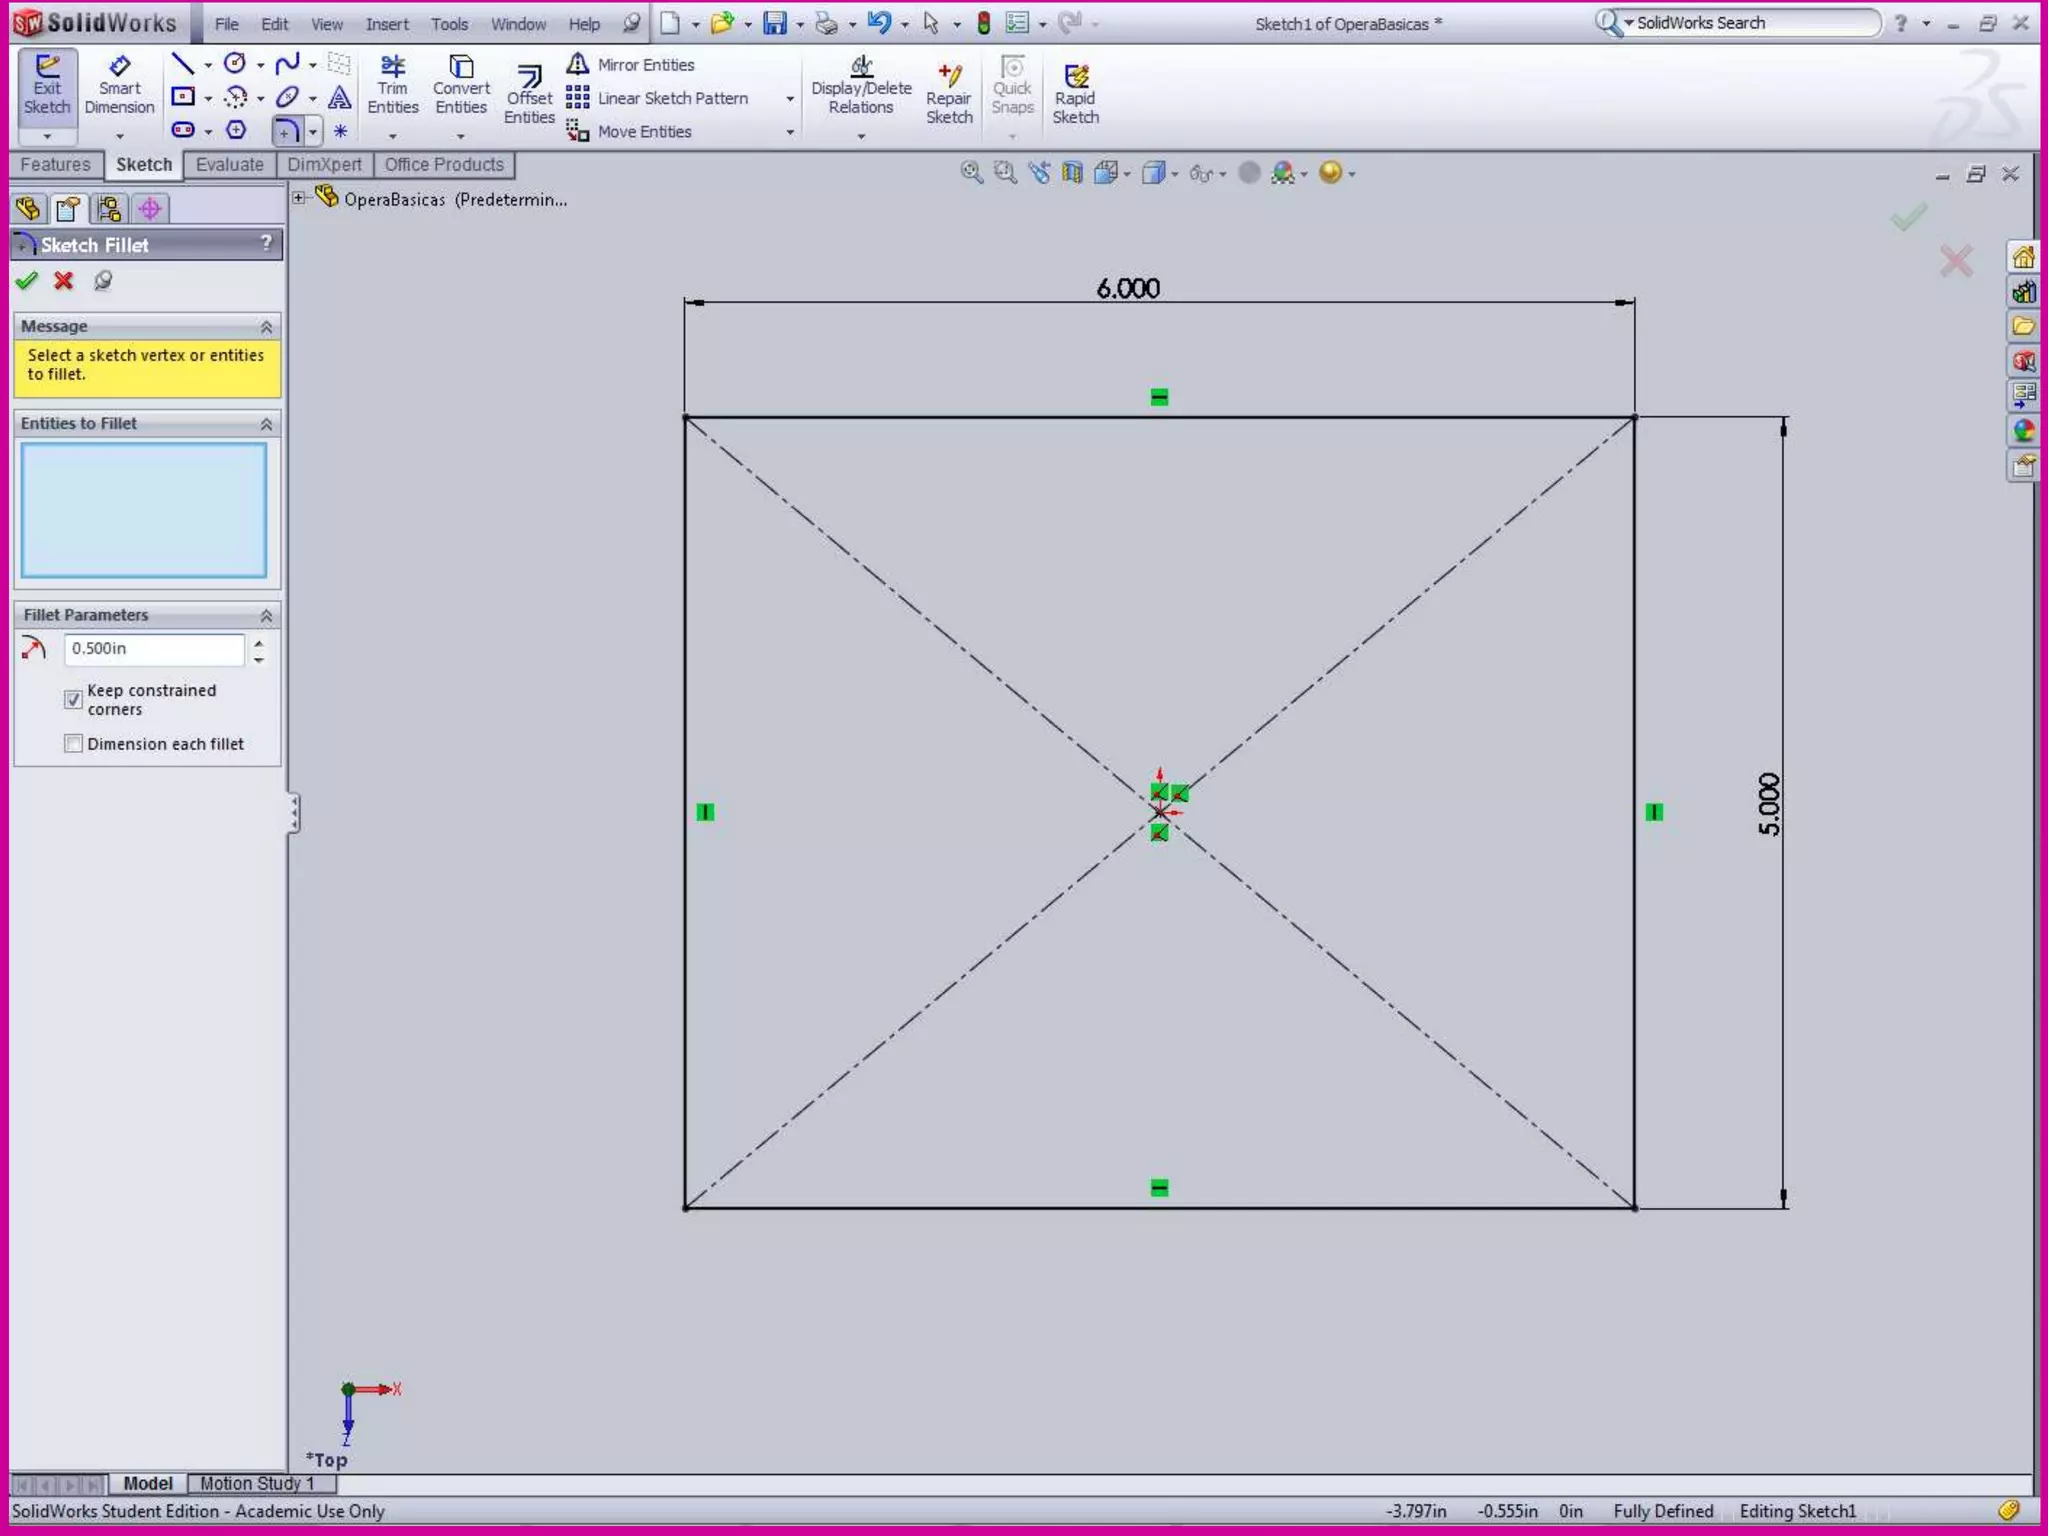Select the Offset Entities tool

529,95
